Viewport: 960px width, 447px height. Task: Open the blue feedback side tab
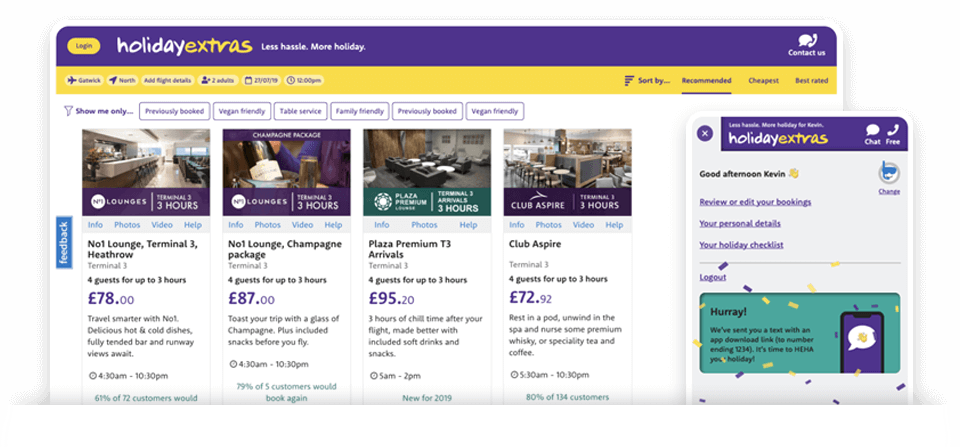click(x=64, y=242)
